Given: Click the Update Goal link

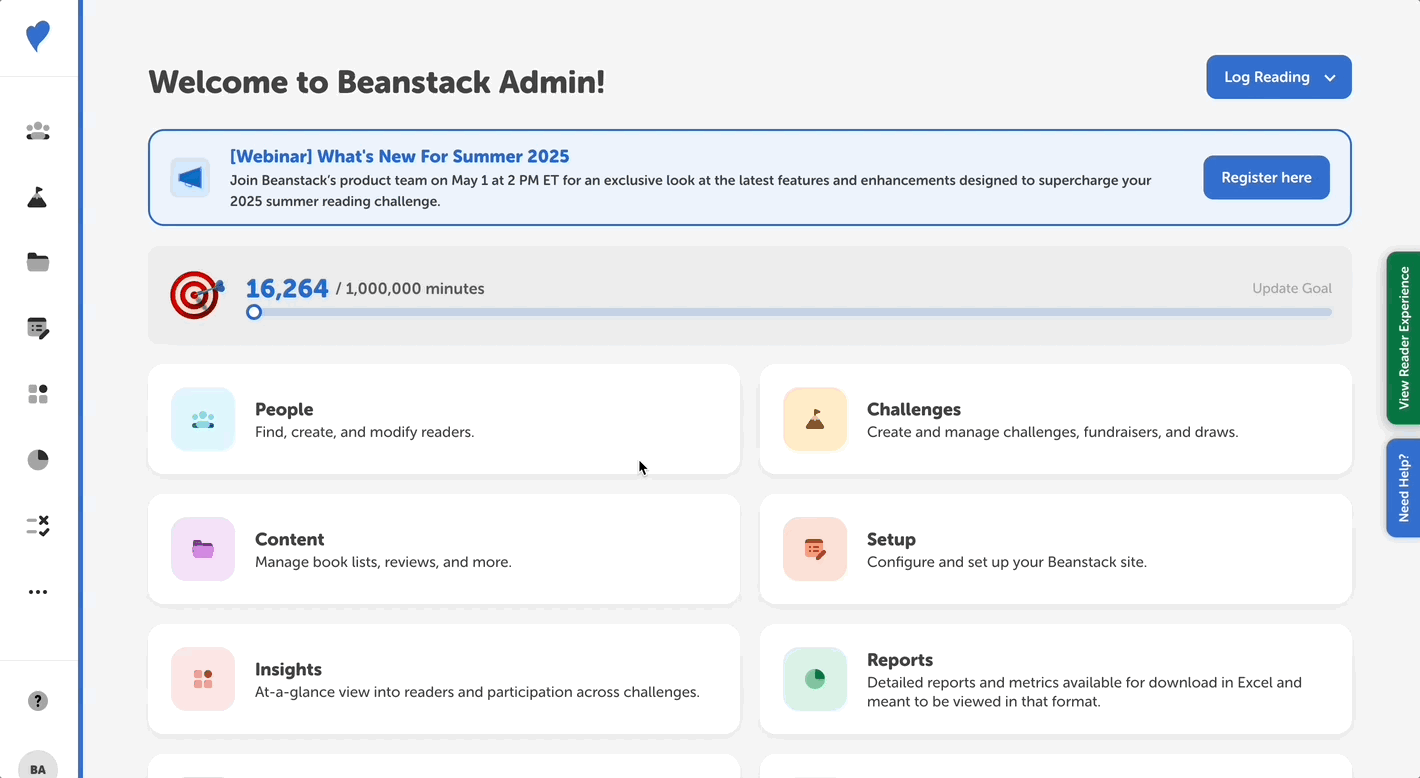Looking at the screenshot, I should (1291, 288).
